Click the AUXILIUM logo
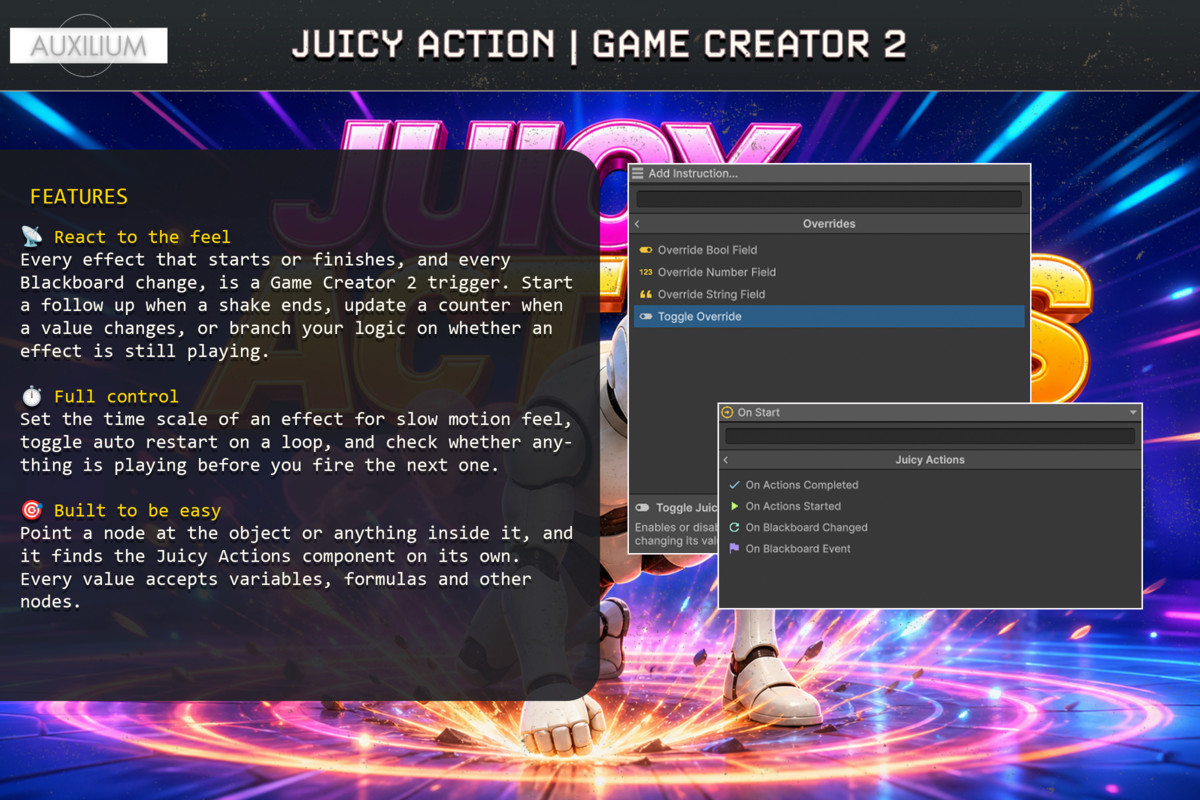1200x800 pixels. 88,45
